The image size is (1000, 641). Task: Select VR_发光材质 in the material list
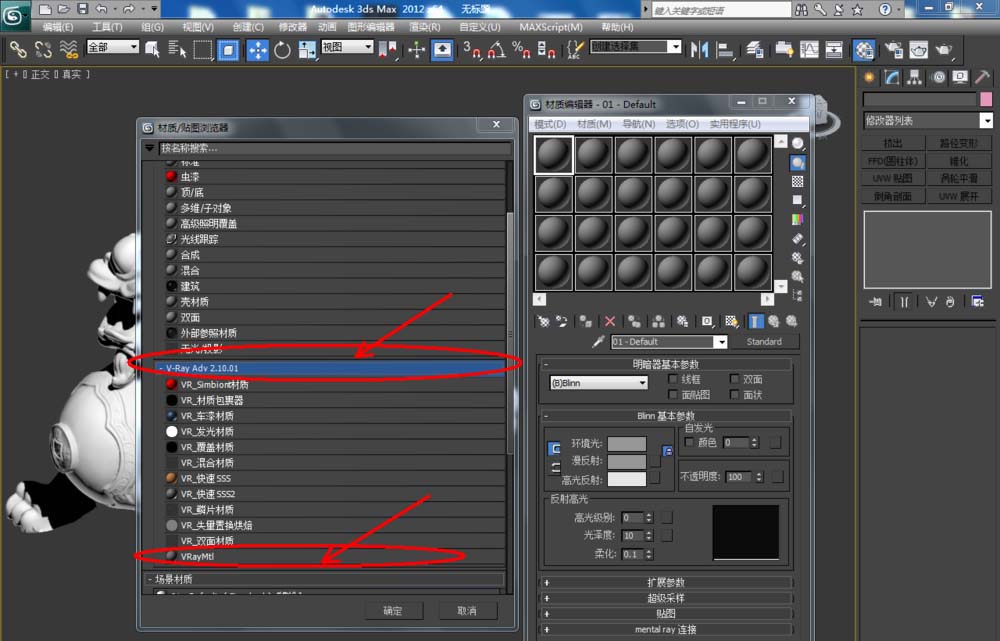pos(334,431)
